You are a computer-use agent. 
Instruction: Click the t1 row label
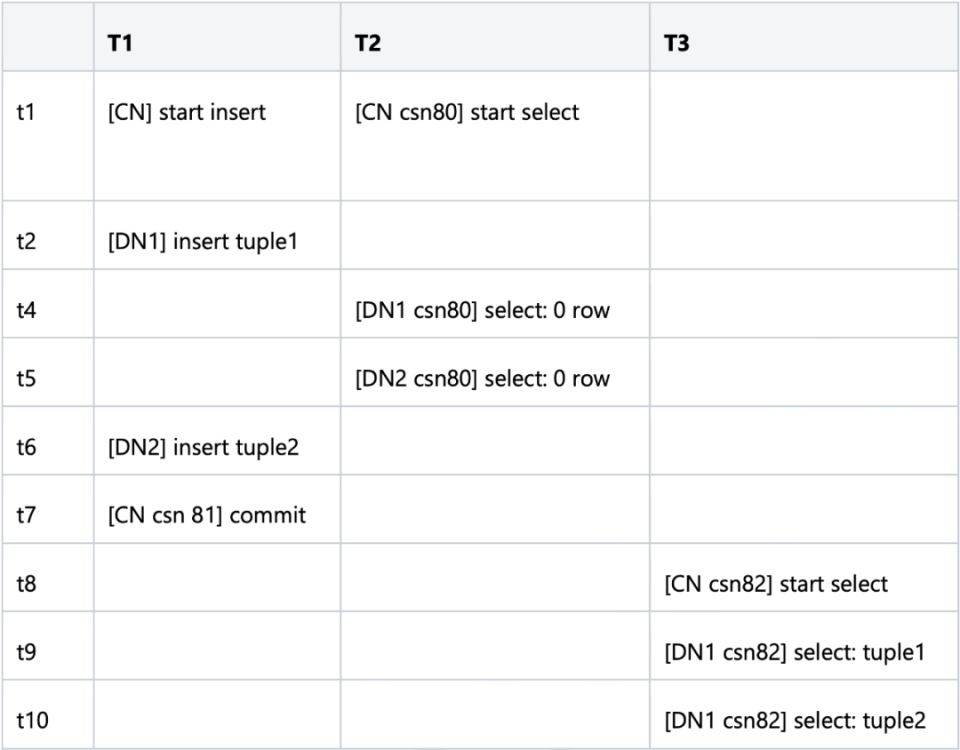click(26, 112)
